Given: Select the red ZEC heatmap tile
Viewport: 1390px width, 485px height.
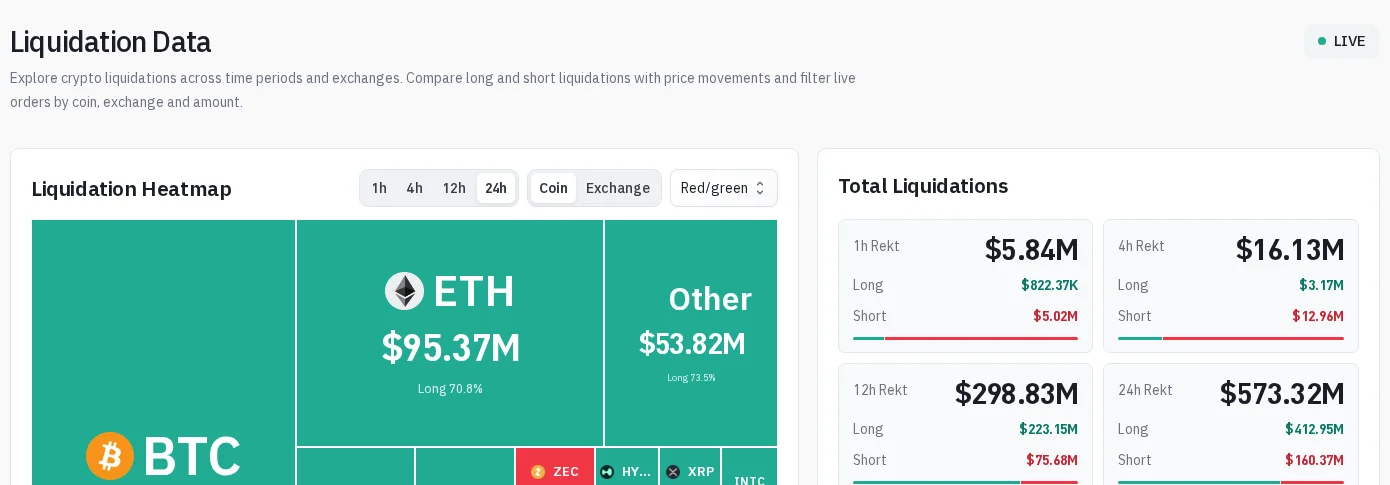Looking at the screenshot, I should (555, 467).
